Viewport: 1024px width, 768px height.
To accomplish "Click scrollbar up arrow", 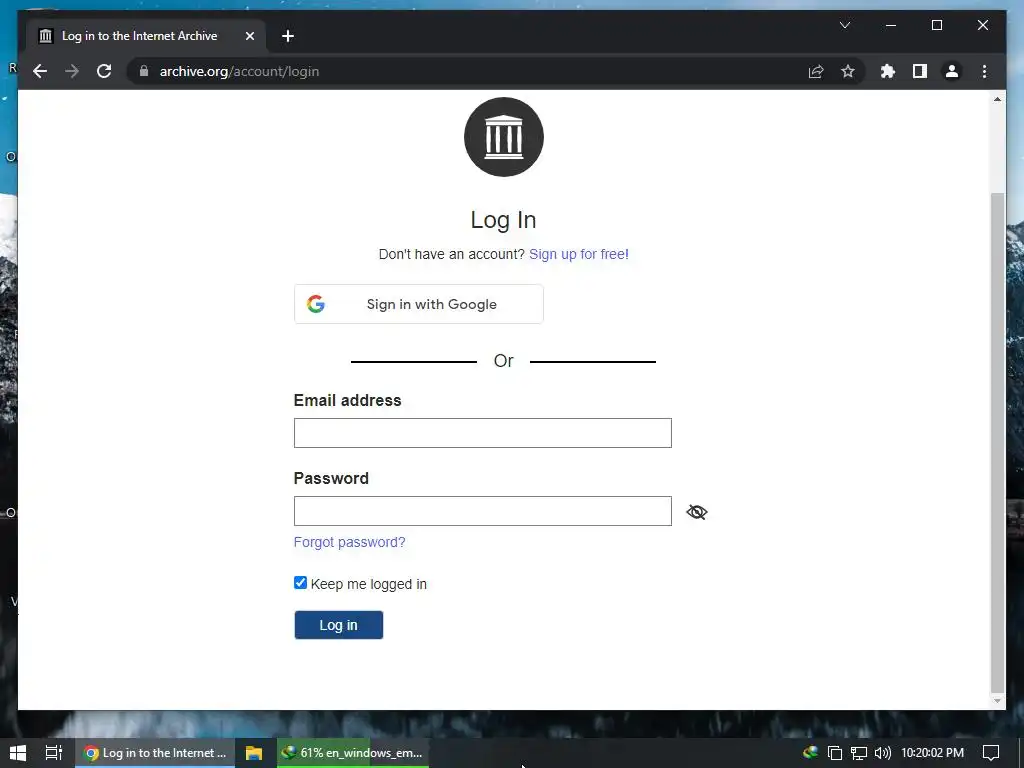I will click(997, 99).
